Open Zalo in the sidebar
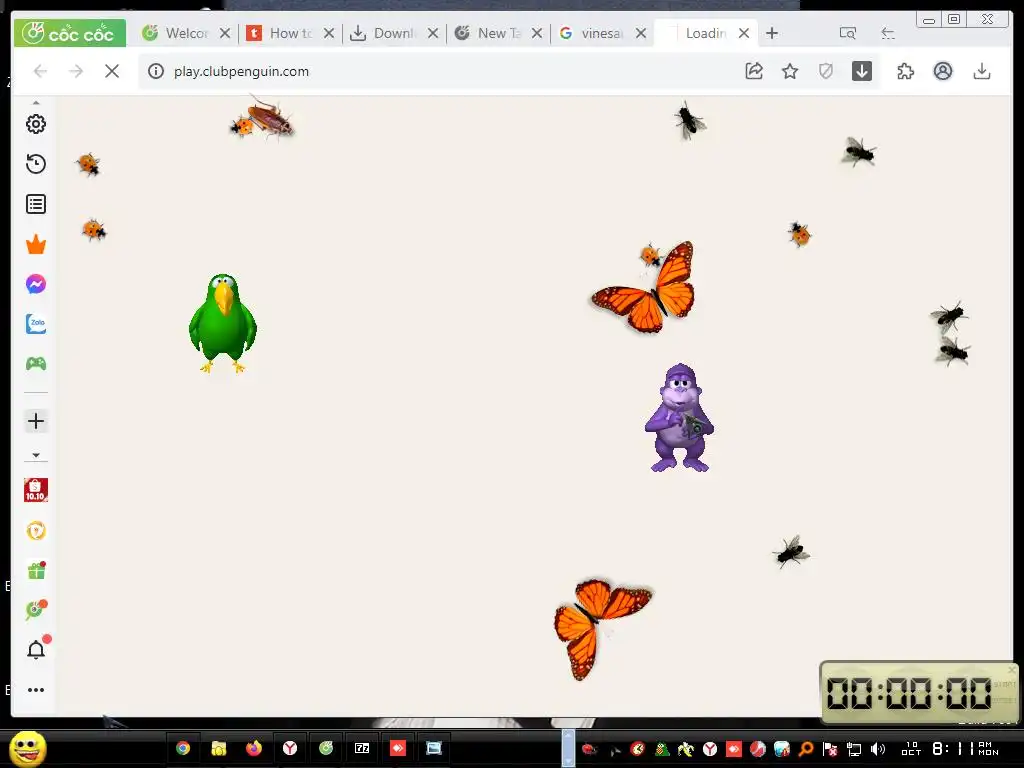The width and height of the screenshot is (1024, 768). tap(36, 324)
